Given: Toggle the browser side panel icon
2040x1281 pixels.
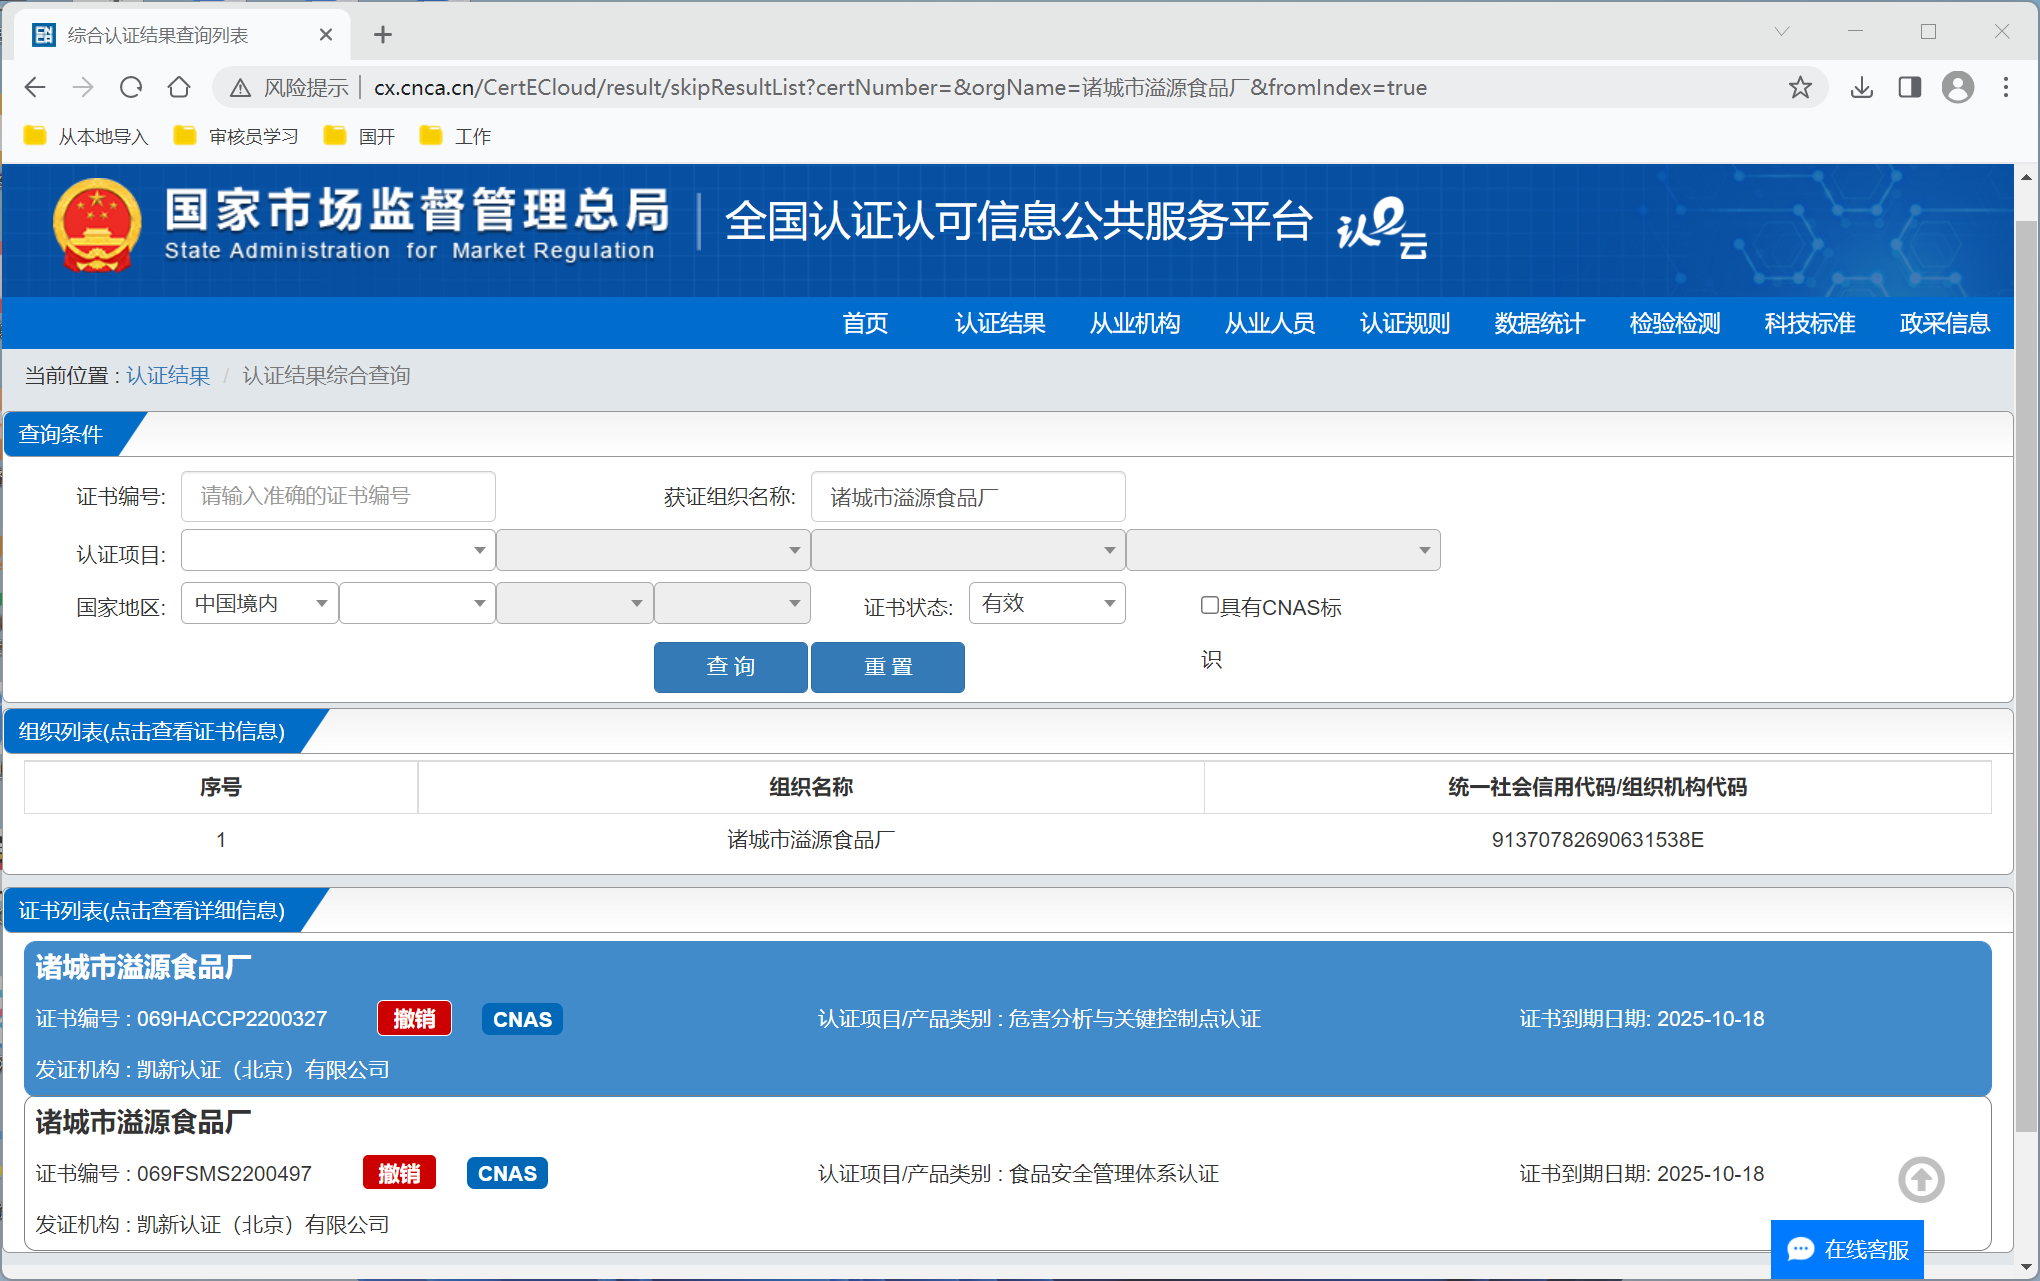Looking at the screenshot, I should click(x=1909, y=87).
